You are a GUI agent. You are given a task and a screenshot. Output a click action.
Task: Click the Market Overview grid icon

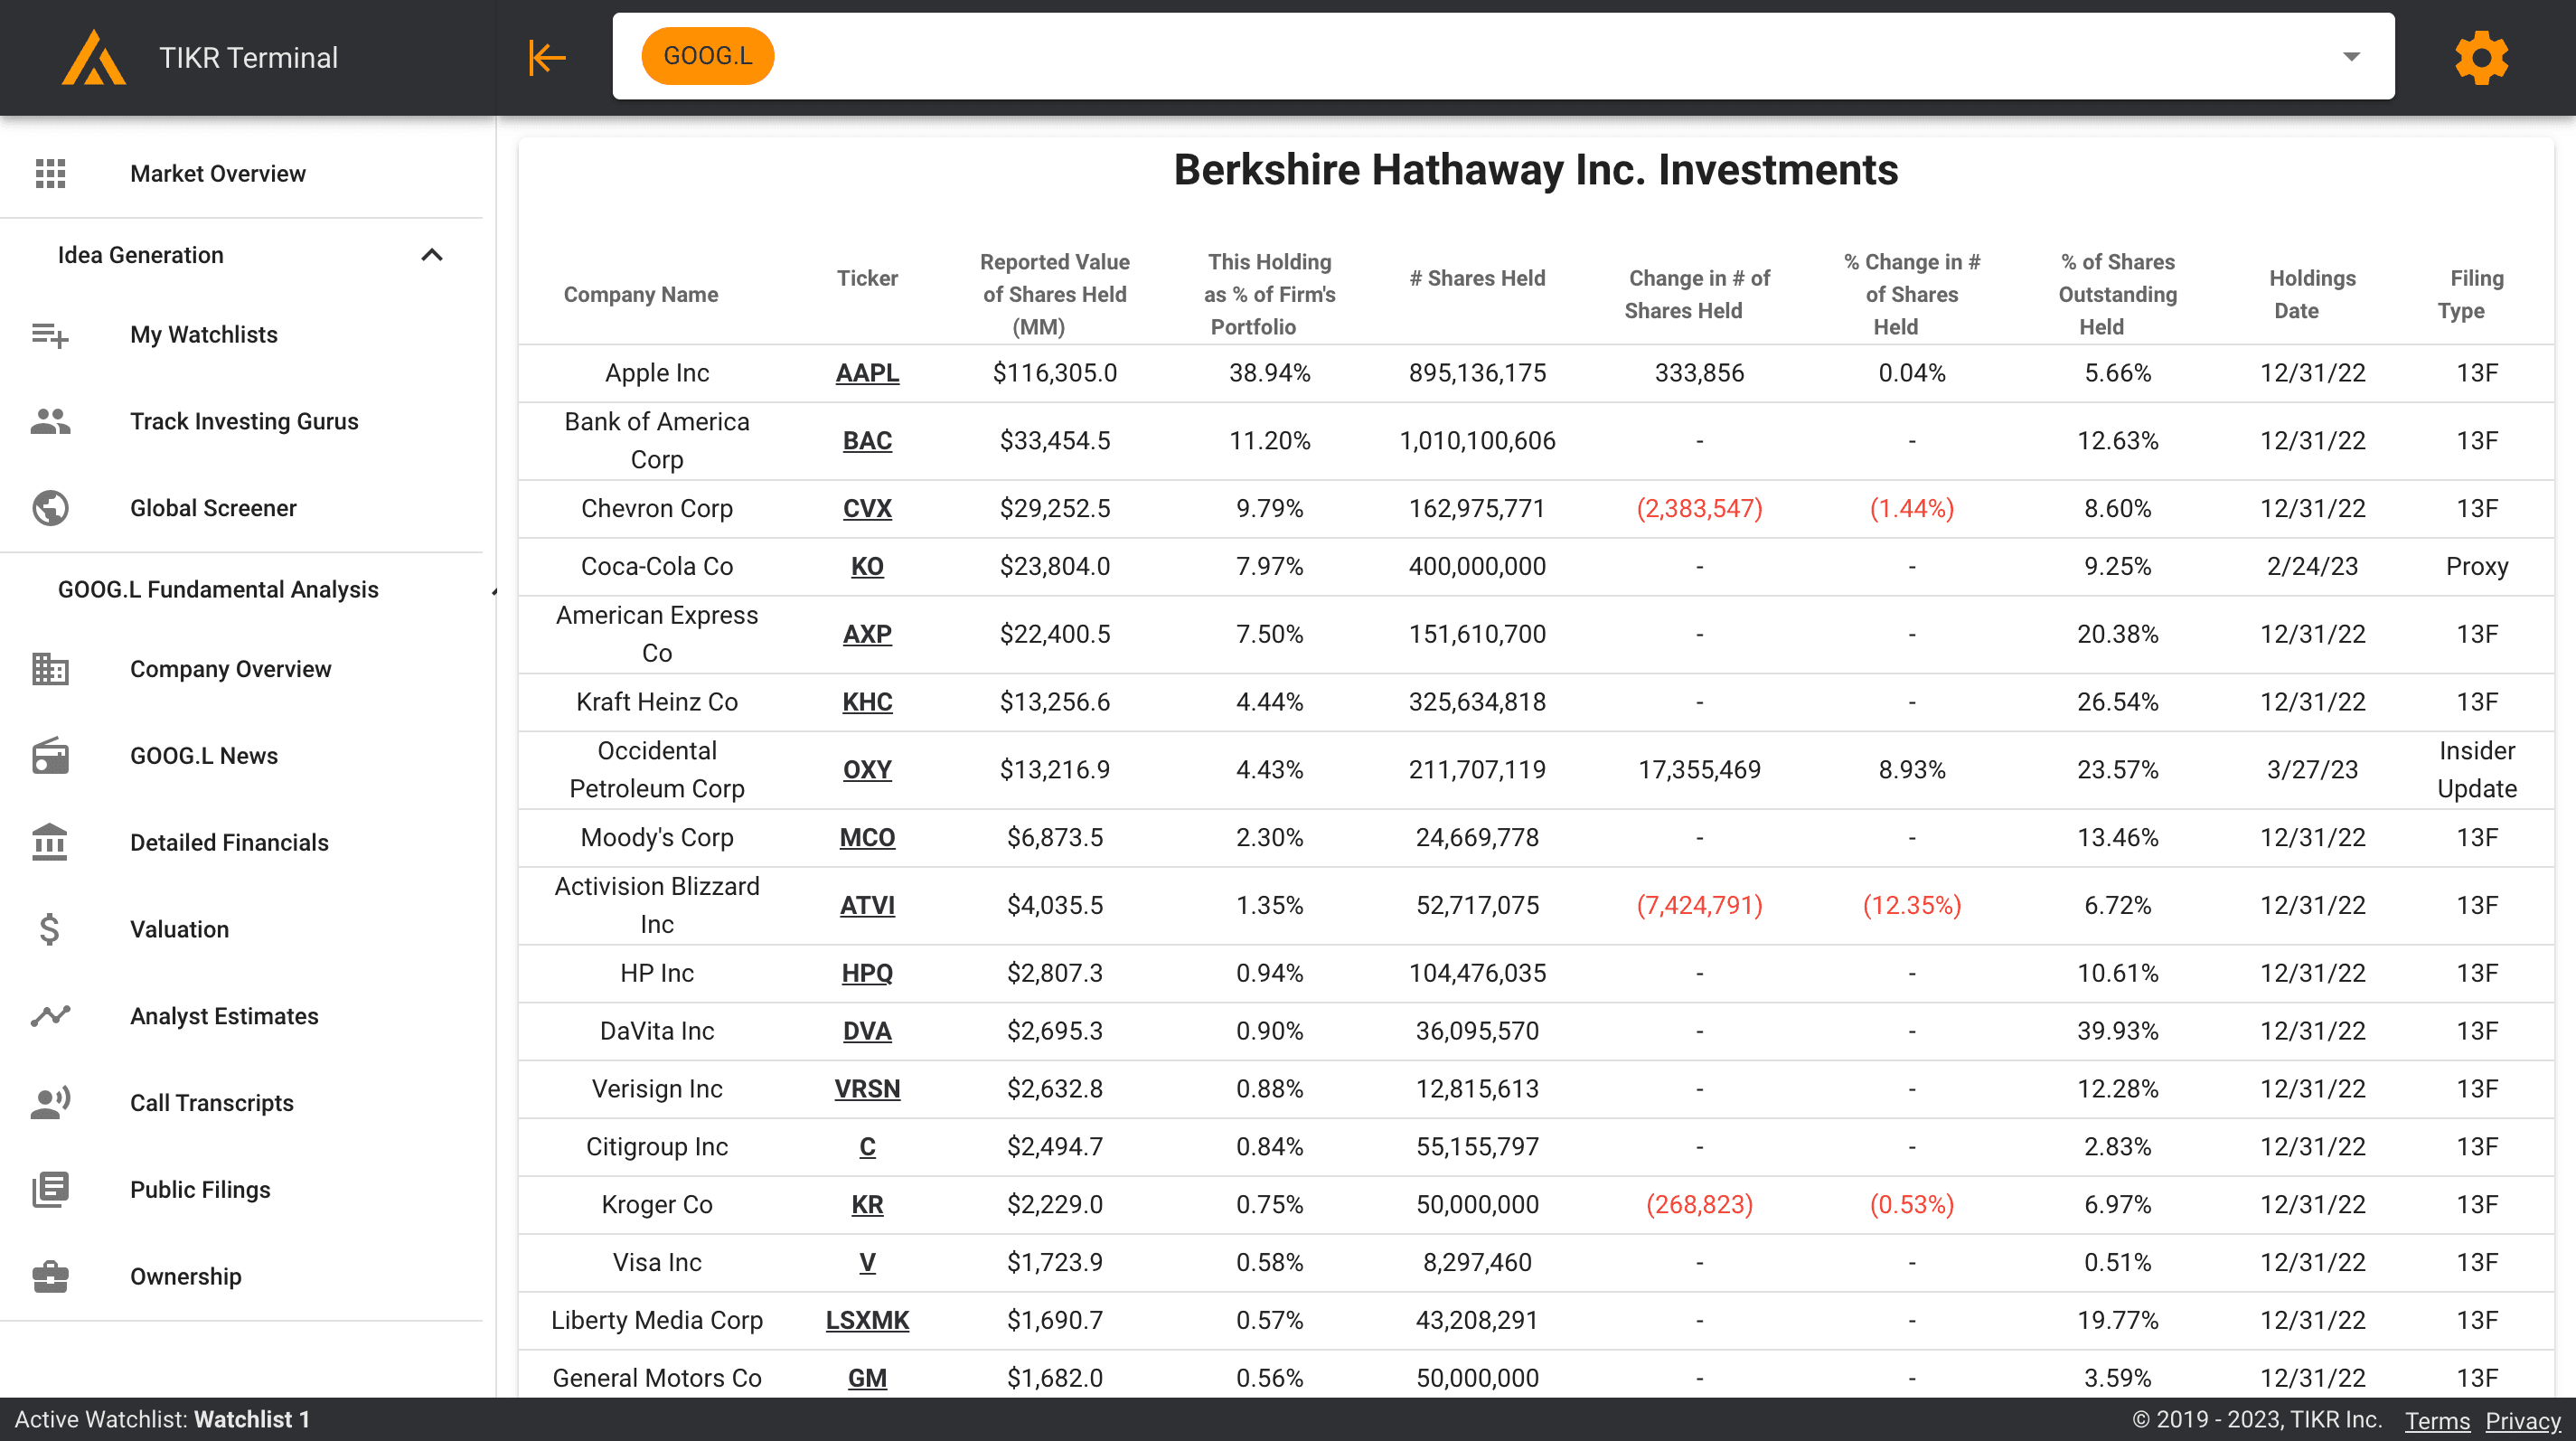pyautogui.click(x=50, y=173)
